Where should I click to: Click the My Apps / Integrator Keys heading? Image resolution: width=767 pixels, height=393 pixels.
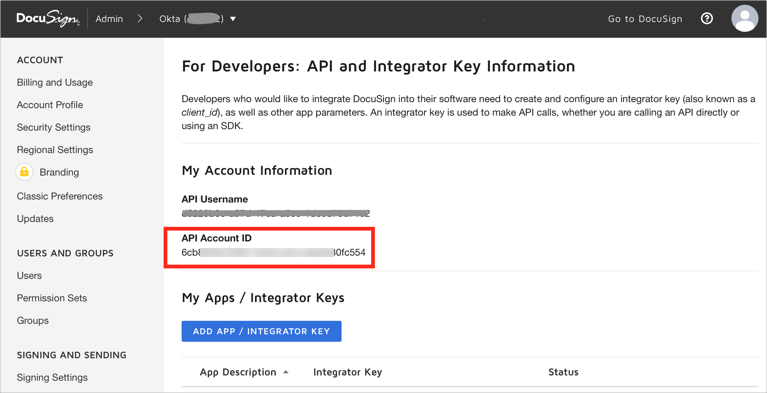(263, 298)
